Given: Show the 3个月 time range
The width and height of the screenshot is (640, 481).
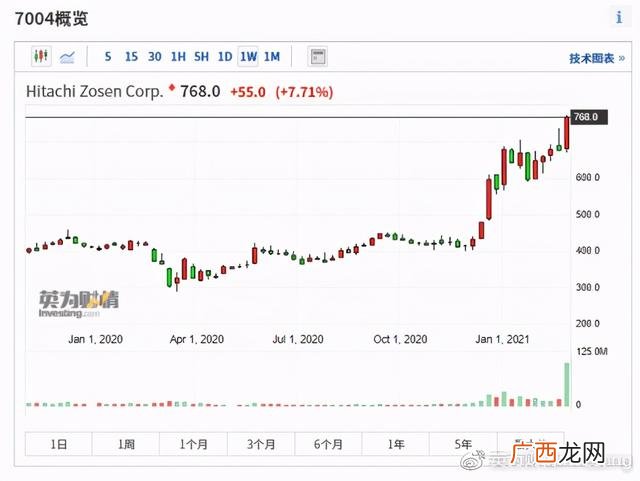Looking at the screenshot, I should 261,444.
